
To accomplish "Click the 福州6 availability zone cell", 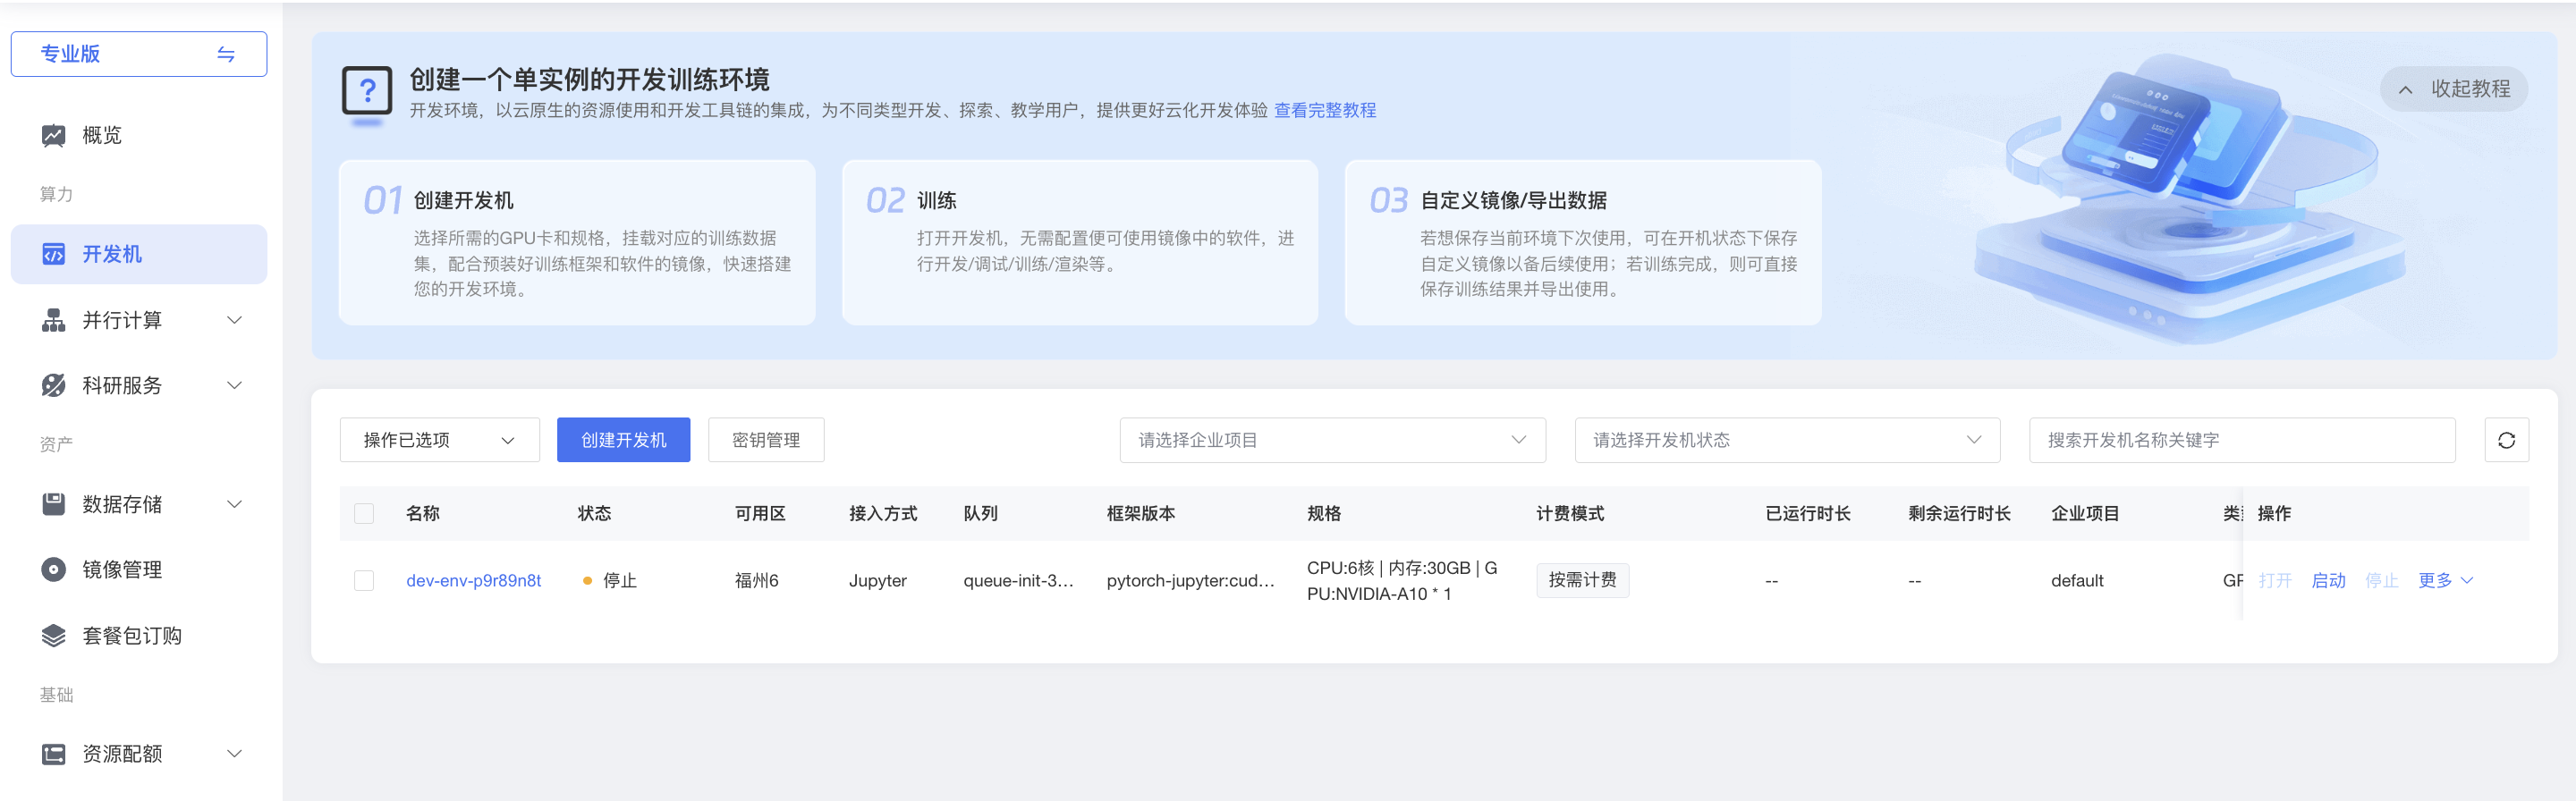I will click(x=756, y=580).
